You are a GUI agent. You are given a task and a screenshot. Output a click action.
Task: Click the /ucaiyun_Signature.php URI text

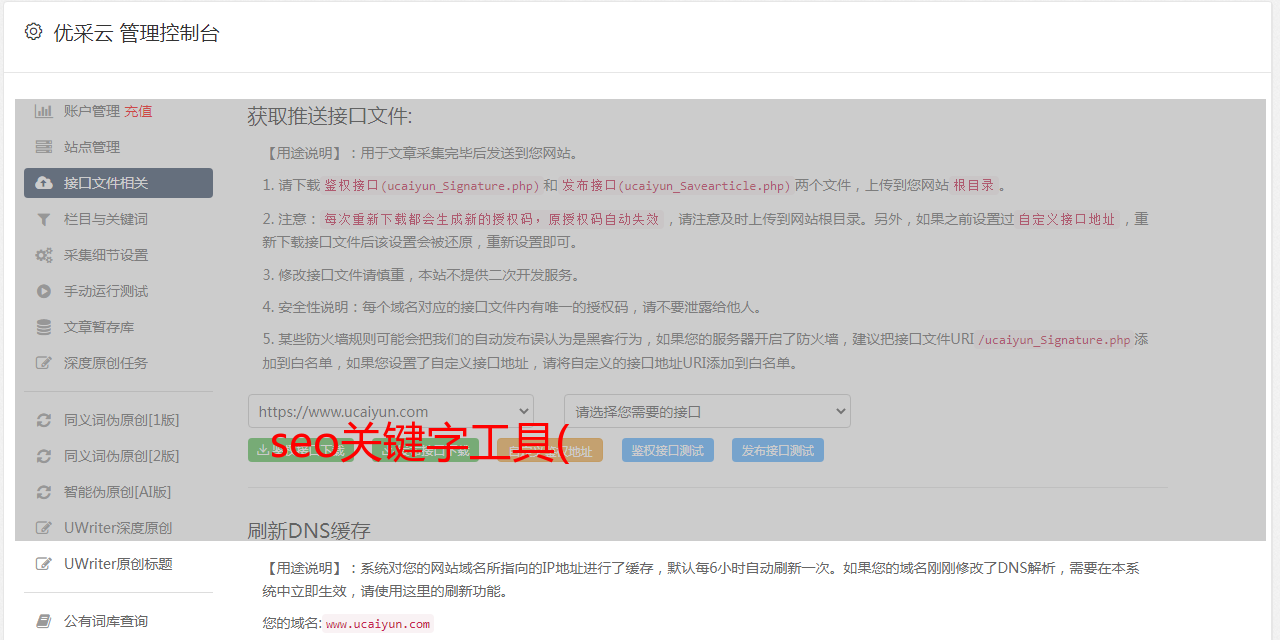click(1054, 340)
